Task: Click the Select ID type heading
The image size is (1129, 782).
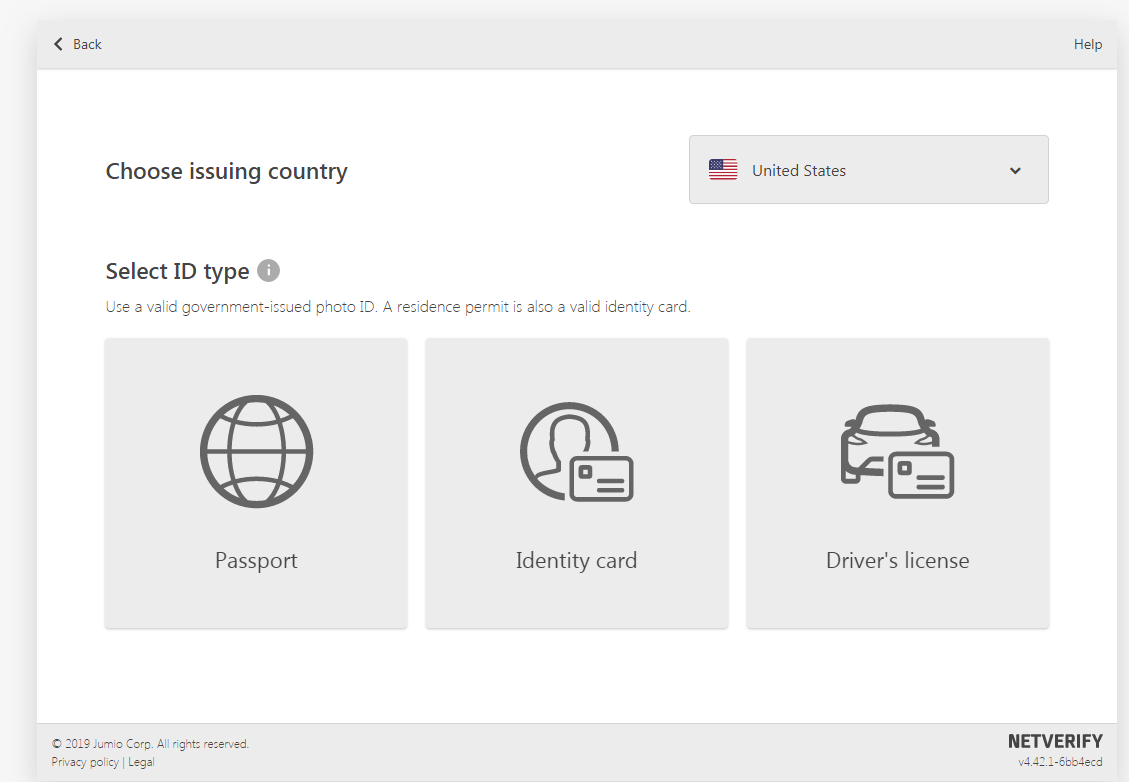Action: pos(177,271)
